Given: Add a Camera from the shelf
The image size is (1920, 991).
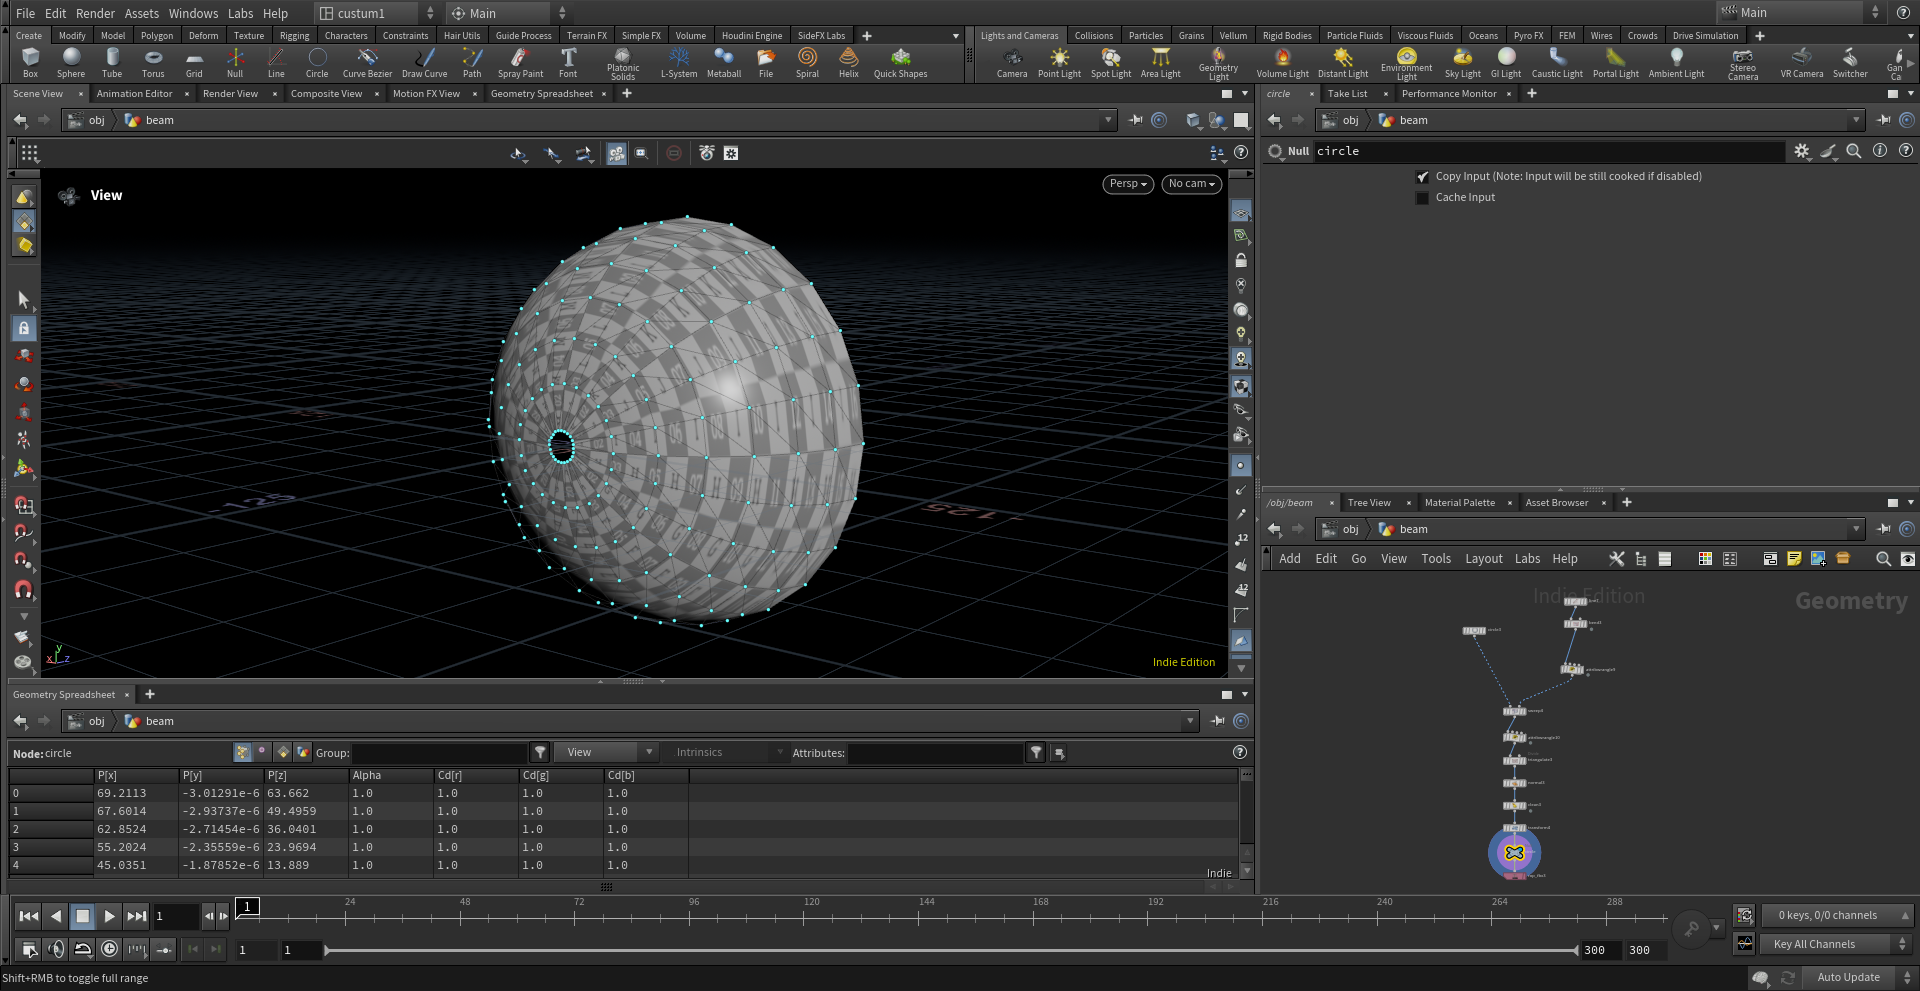Looking at the screenshot, I should [1011, 62].
